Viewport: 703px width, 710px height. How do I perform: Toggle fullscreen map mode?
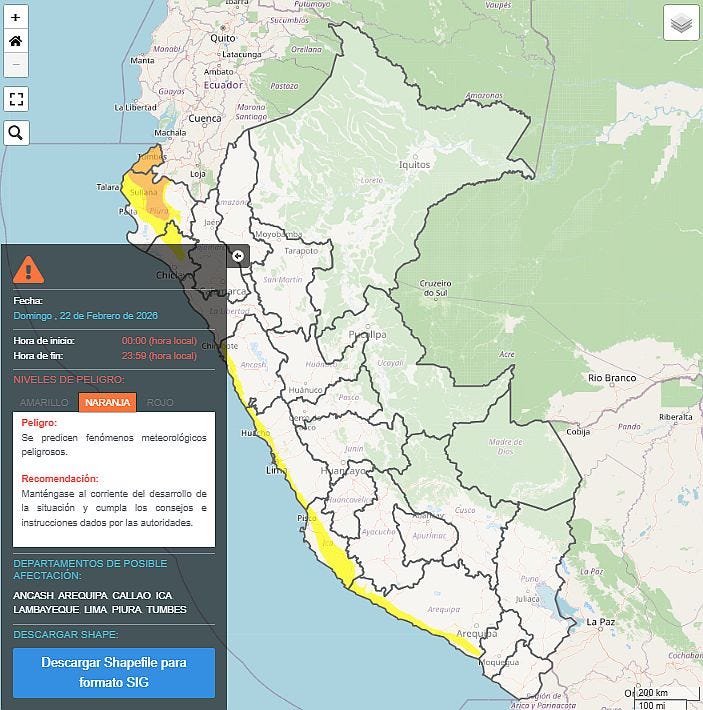pos(16,98)
